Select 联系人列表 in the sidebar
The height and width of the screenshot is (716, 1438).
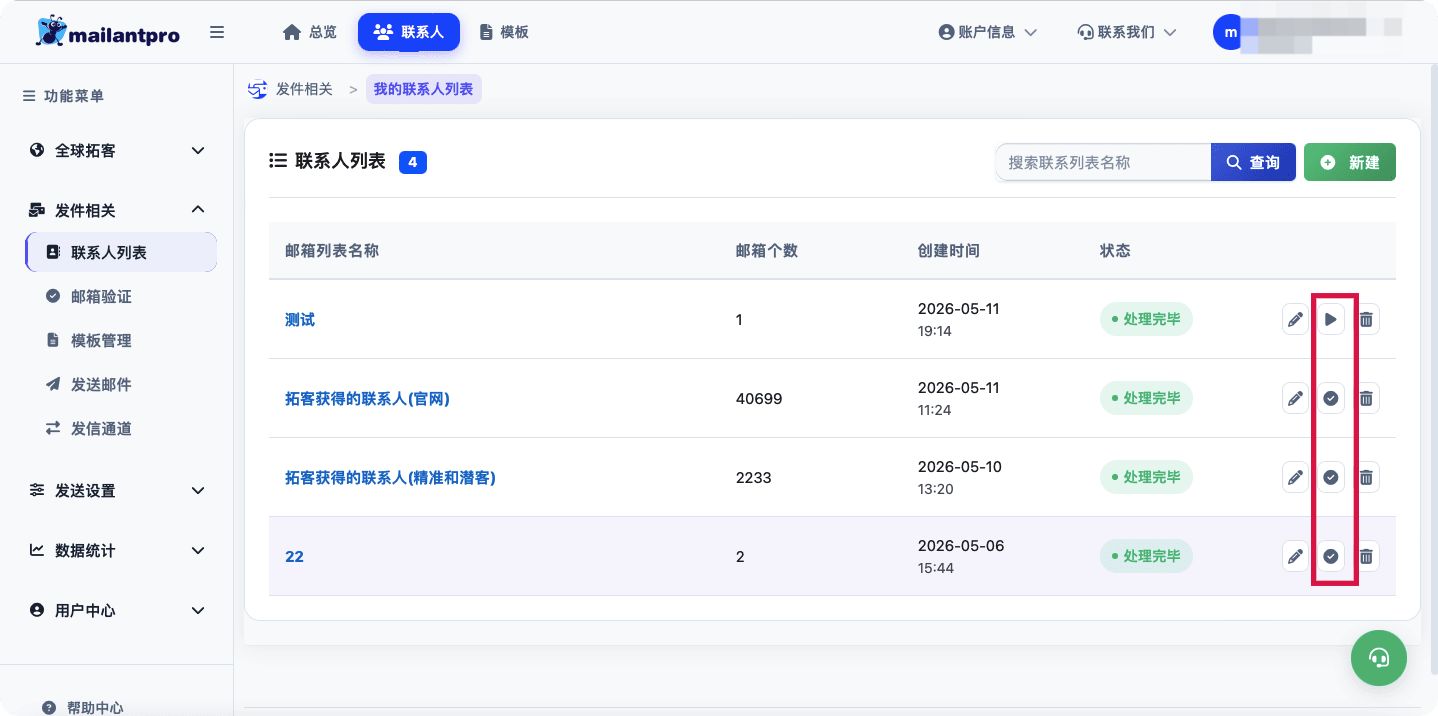point(121,252)
